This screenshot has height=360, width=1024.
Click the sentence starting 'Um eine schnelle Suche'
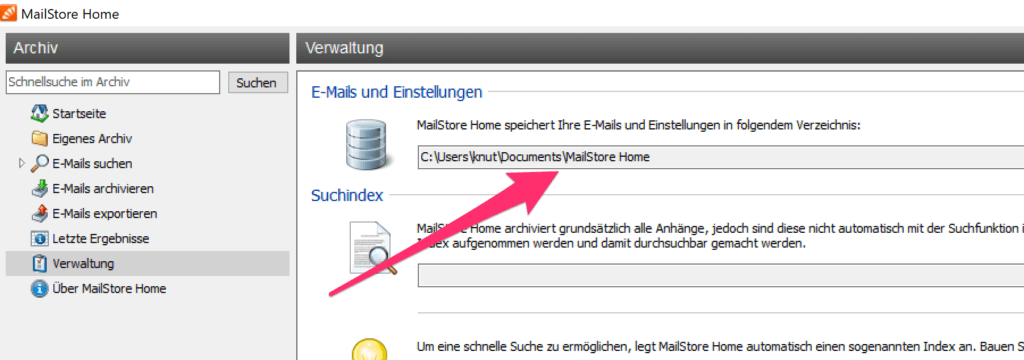(x=720, y=346)
